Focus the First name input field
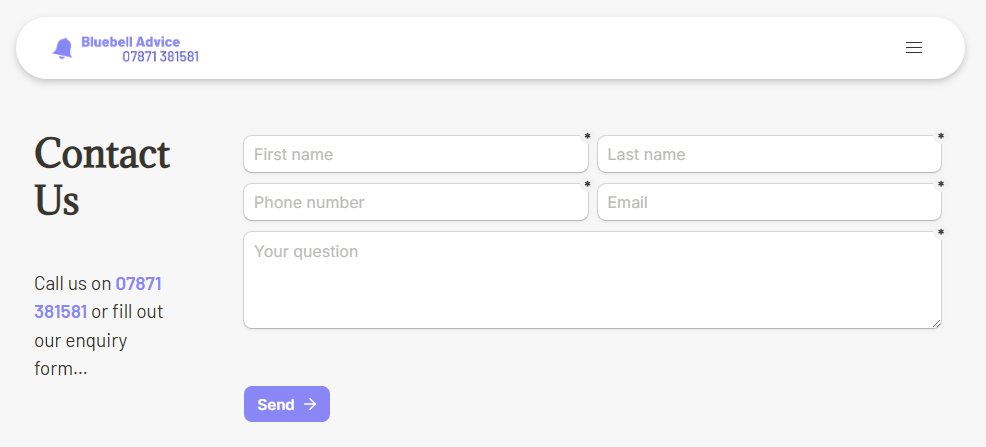Screen dimensions: 986x447 click(x=415, y=154)
